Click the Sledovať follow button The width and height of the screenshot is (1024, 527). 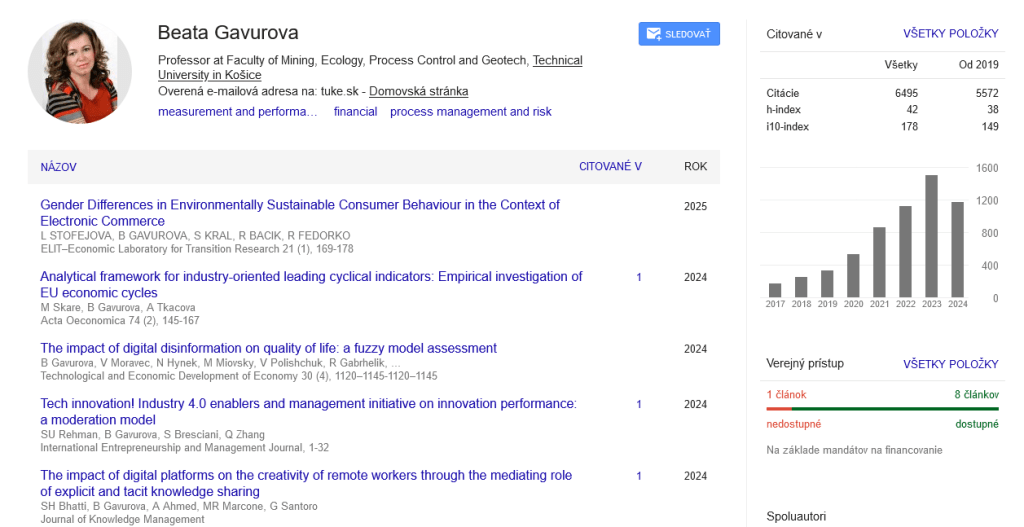(679, 34)
